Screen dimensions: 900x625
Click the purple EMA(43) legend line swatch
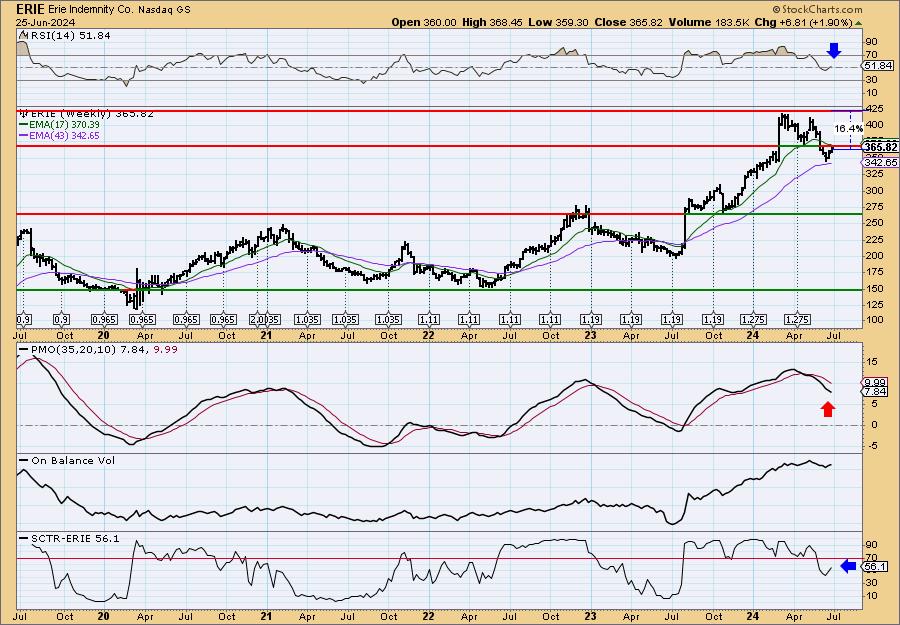pos(24,135)
